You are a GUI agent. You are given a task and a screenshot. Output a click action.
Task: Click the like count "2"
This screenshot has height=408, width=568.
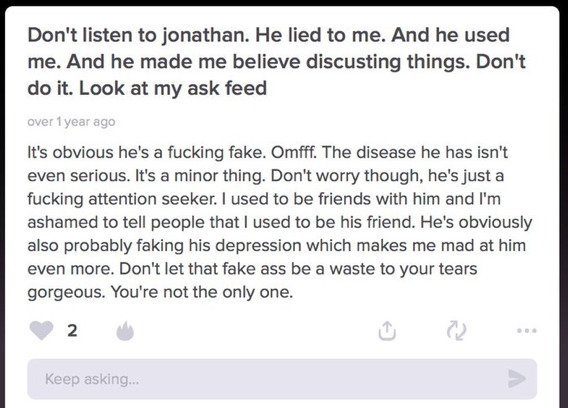[x=72, y=331]
